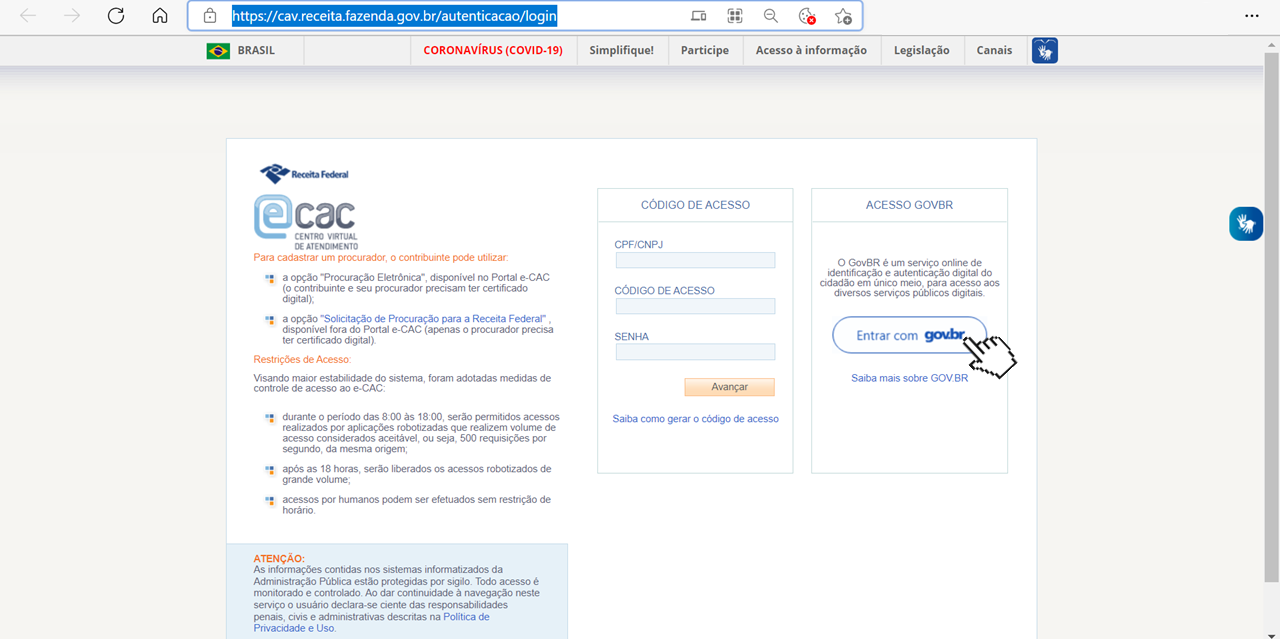
Task: Click the e-CAC Centro Virtual logo
Action: tap(305, 221)
